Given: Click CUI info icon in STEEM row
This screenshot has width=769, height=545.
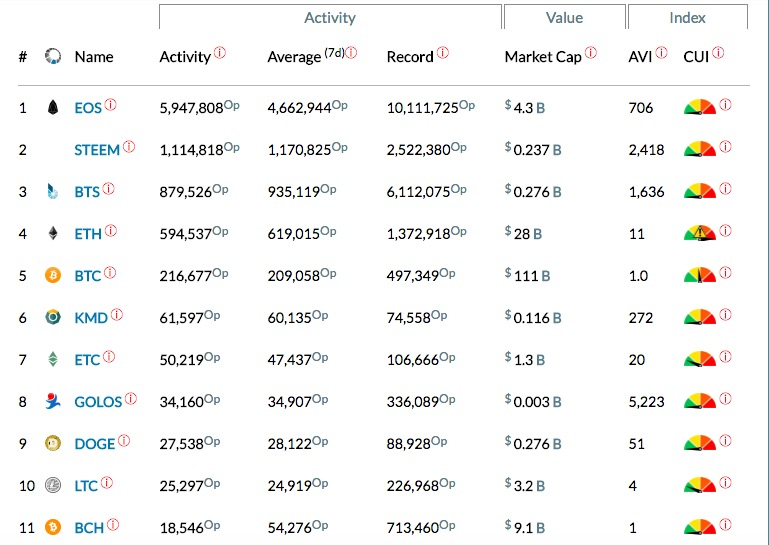Looking at the screenshot, I should pos(725,146).
